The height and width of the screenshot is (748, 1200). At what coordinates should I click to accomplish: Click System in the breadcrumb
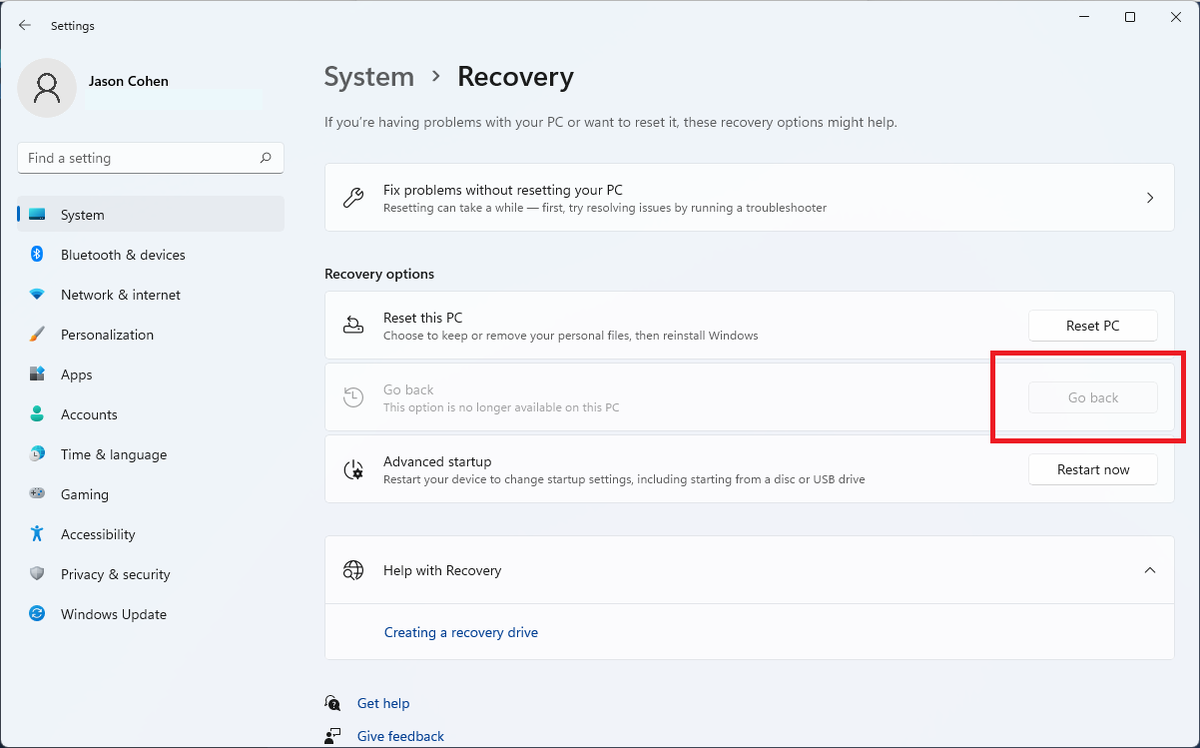tap(369, 77)
